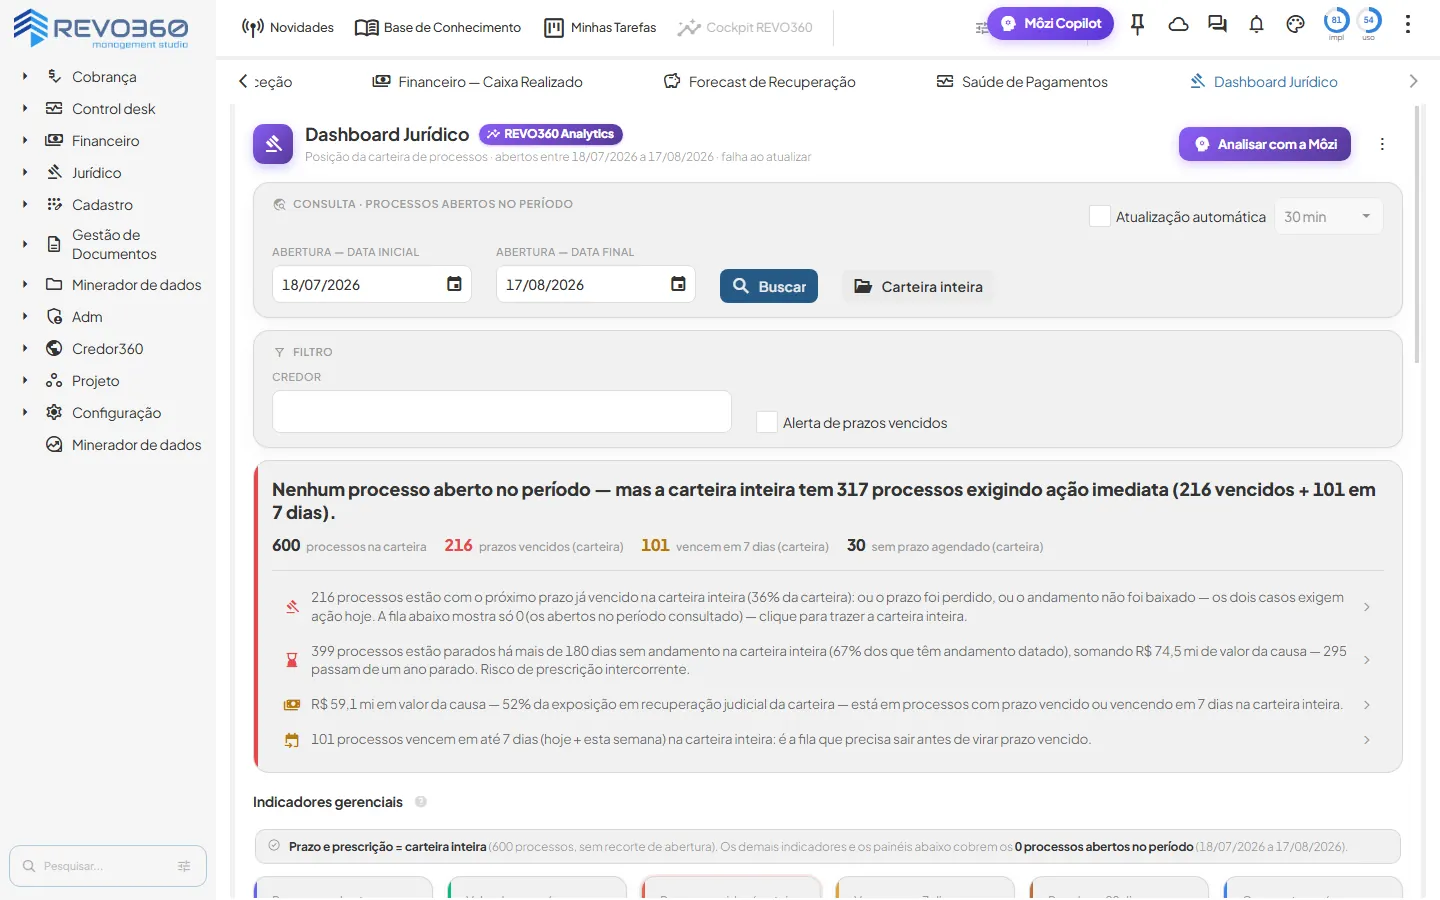Open Minhas Tarefas
Image resolution: width=1440 pixels, height=900 pixels.
600,27
